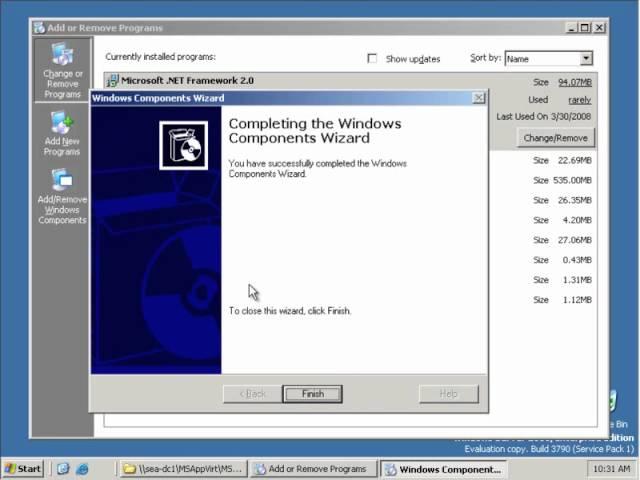
Task: Click the Help button in the wizard
Action: 449,394
